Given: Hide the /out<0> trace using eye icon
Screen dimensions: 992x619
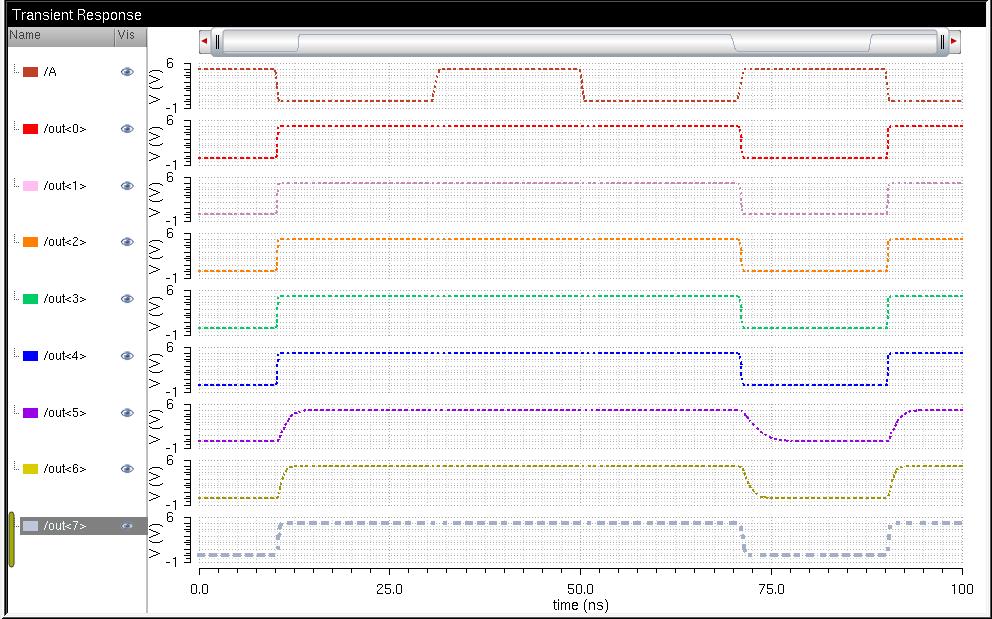Looking at the screenshot, I should (x=127, y=129).
